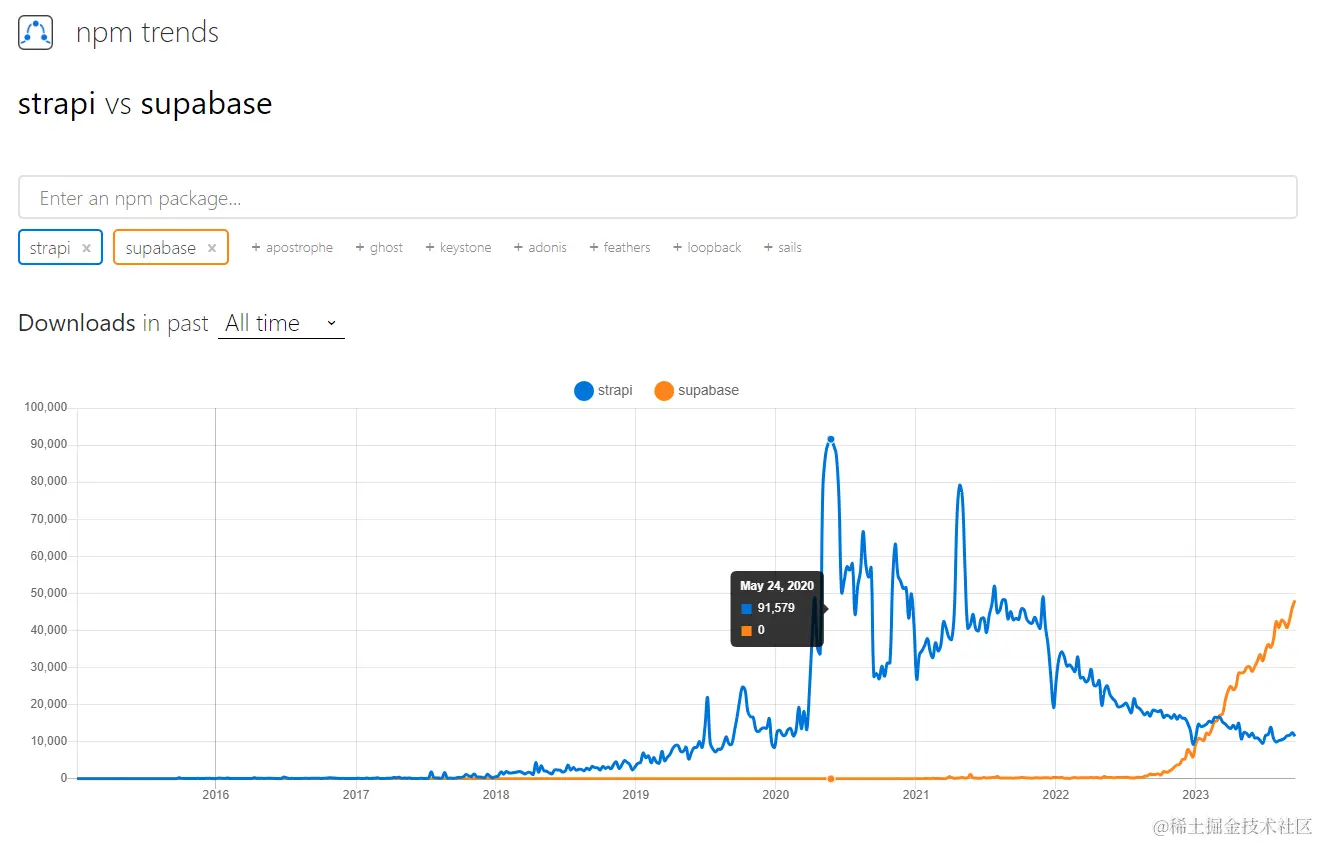Add the apostrophe package suggestion
The image size is (1319, 843).
tap(292, 248)
